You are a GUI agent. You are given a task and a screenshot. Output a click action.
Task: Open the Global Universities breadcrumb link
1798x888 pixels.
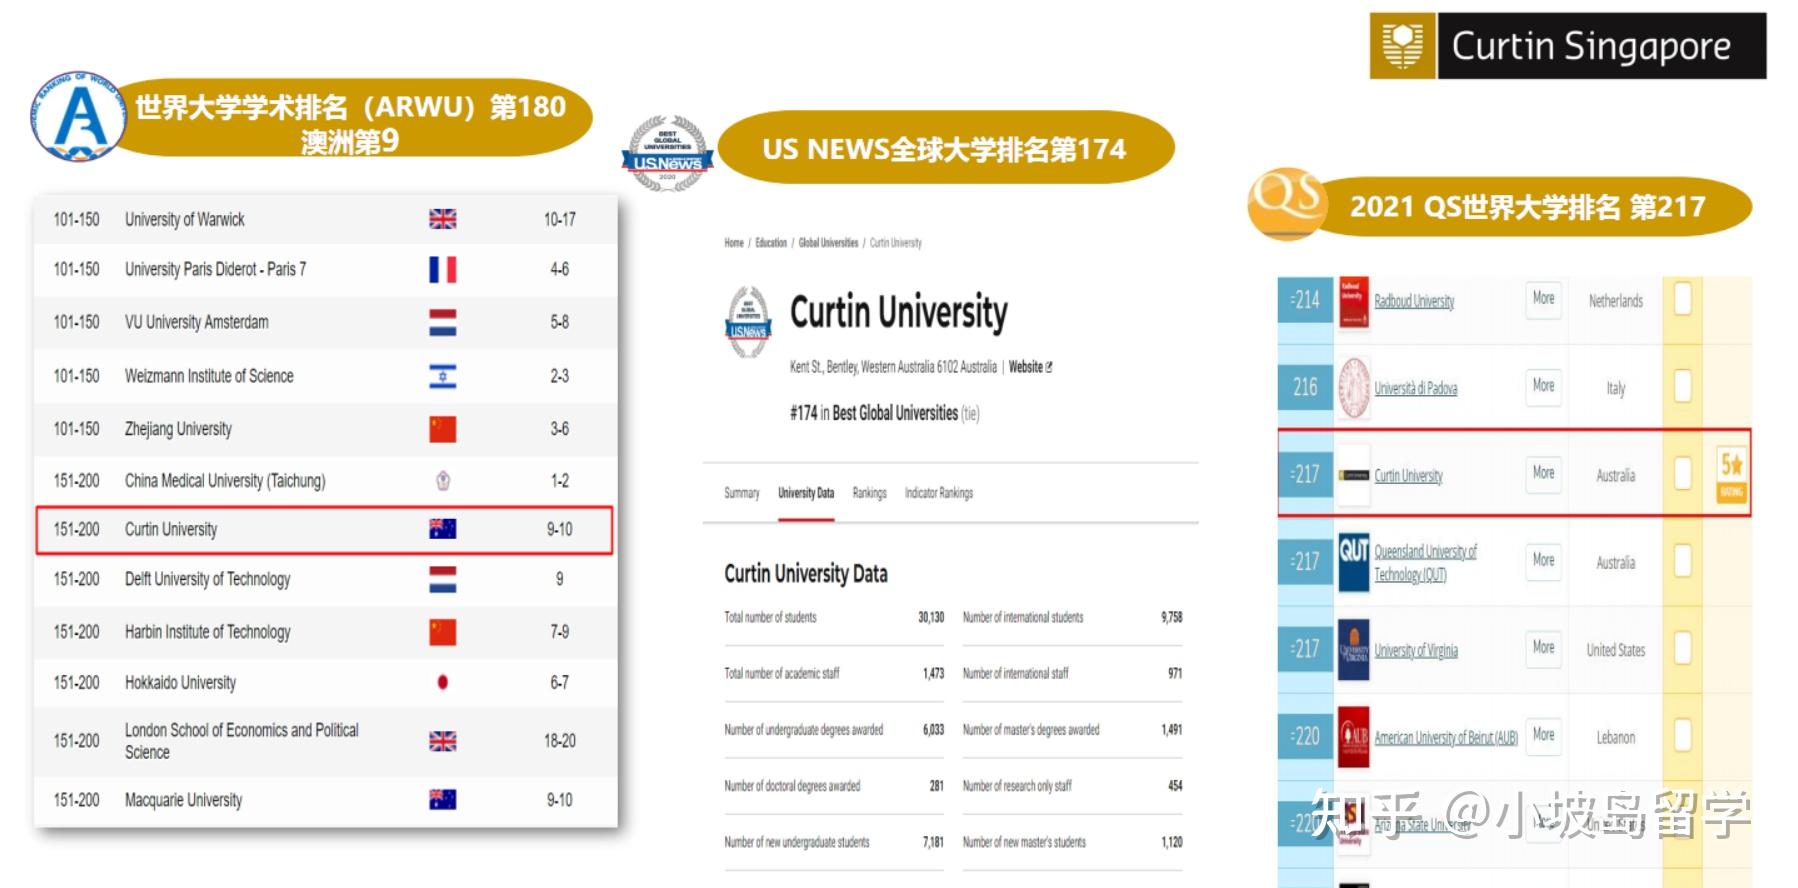click(828, 243)
